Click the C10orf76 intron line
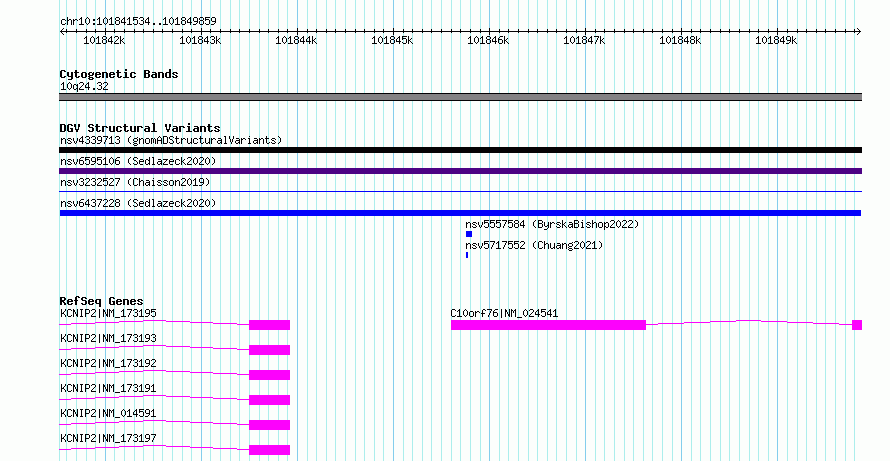Screen dimensions: 890x461 point(749,322)
